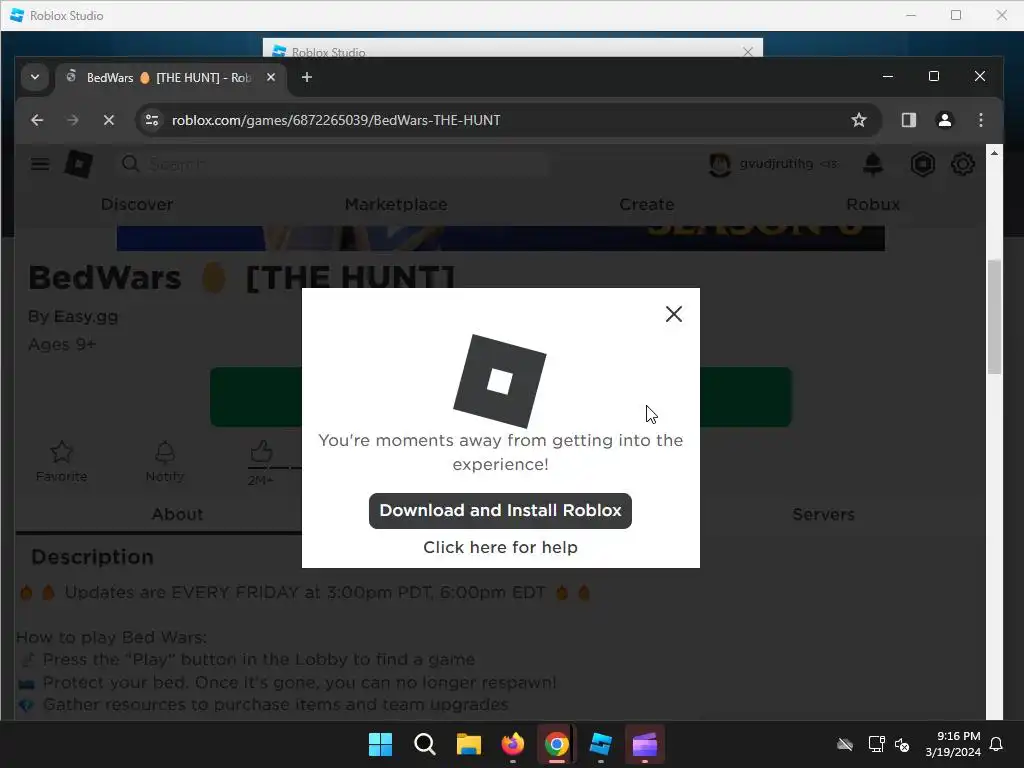Screen dimensions: 1024x768
Task: Click the page vertical scrollbar thumb
Action: (x=994, y=317)
